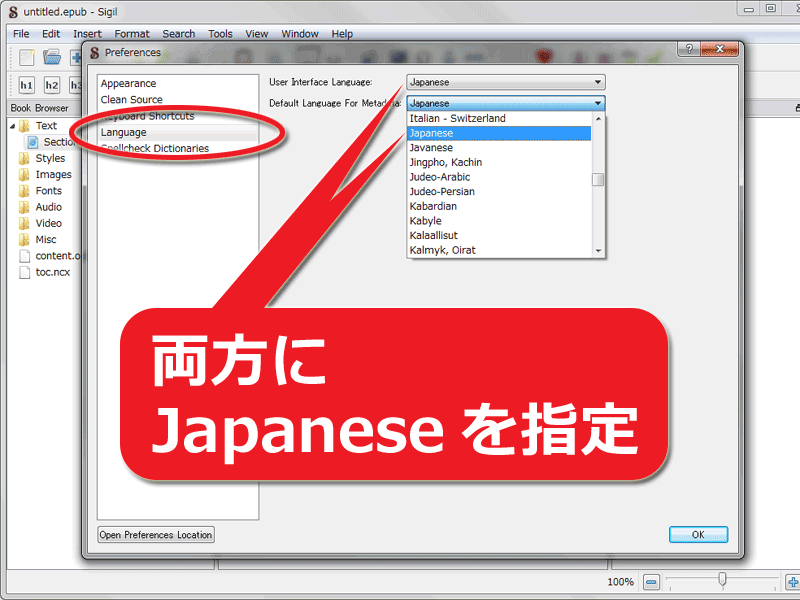Apply the h1 heading style
The height and width of the screenshot is (600, 800).
(x=25, y=84)
